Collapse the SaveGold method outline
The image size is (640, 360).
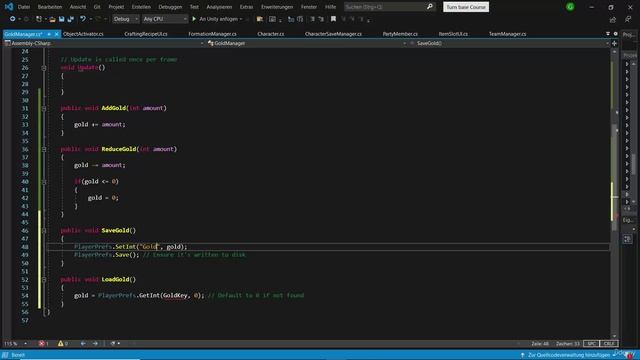44,231
